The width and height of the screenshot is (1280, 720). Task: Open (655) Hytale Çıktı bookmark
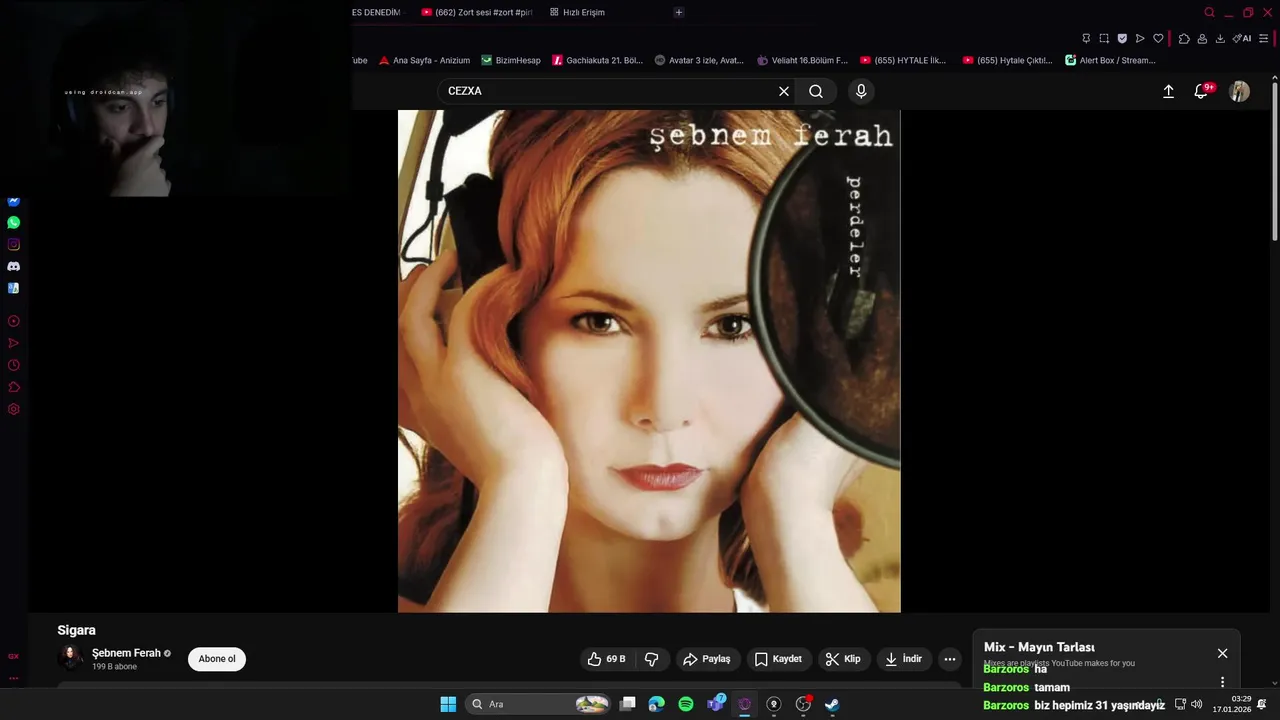(x=1007, y=60)
